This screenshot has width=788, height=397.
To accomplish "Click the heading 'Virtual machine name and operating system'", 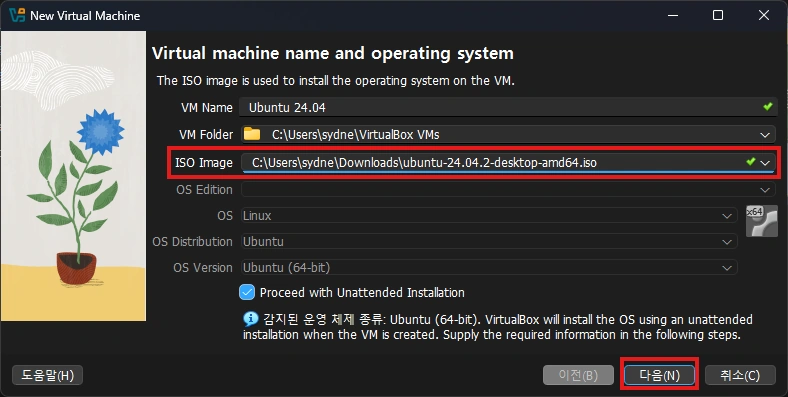I will 333,53.
